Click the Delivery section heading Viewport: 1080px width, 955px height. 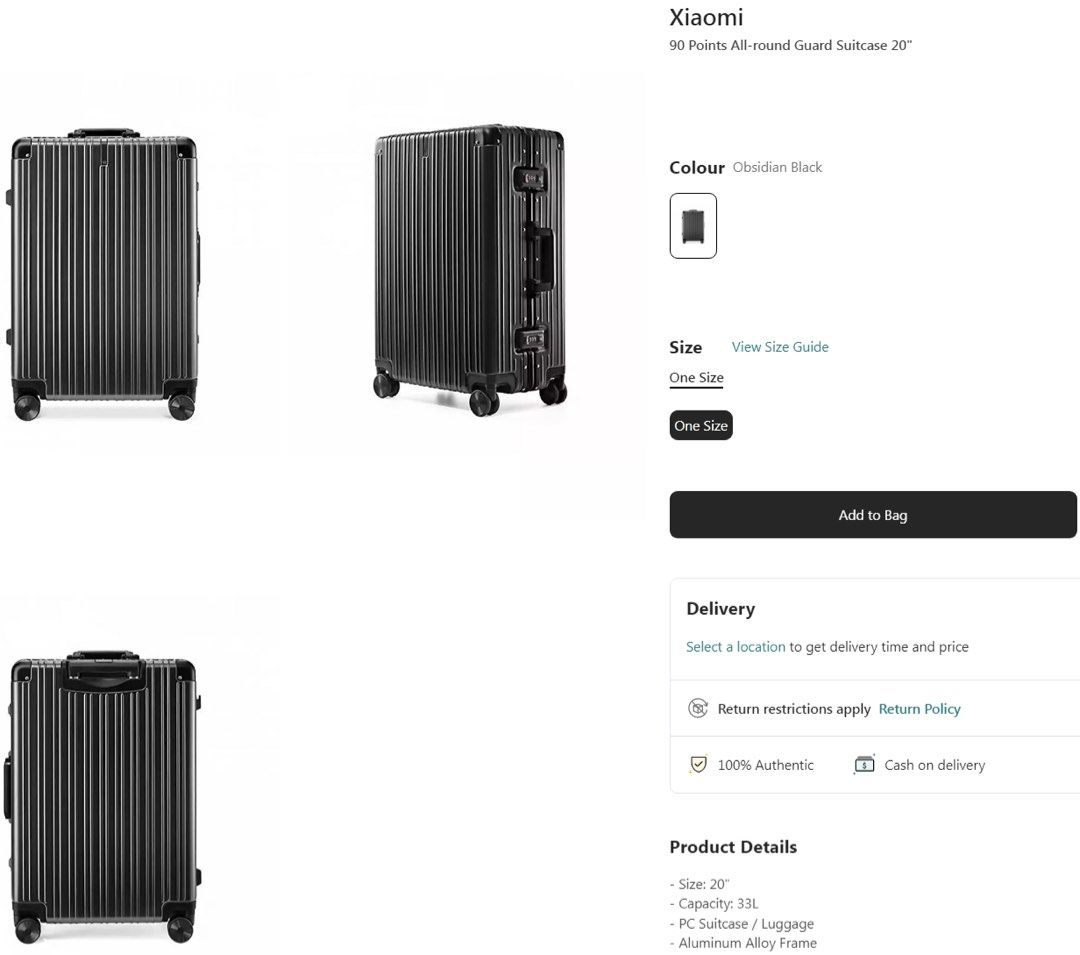click(x=721, y=608)
